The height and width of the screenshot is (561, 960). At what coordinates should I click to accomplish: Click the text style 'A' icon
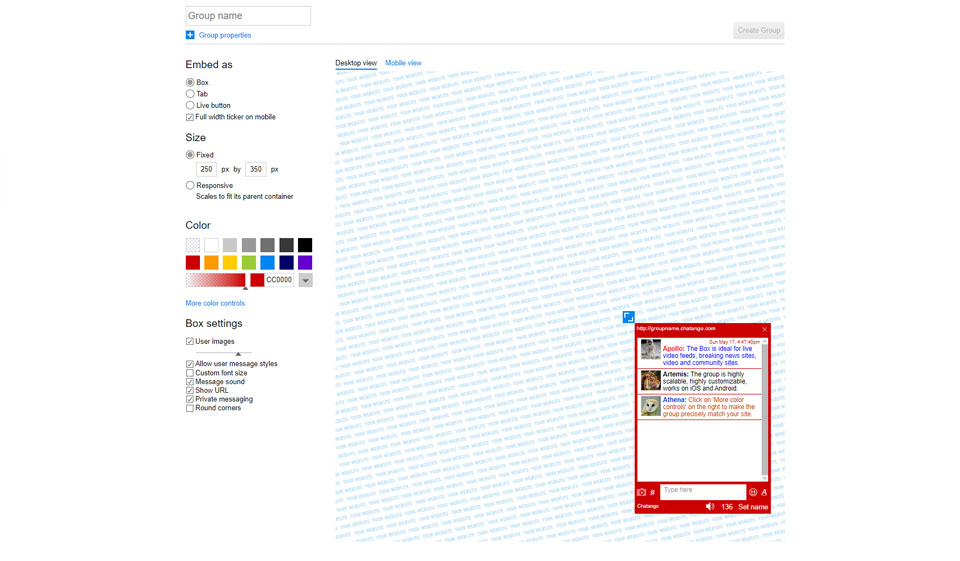click(764, 492)
